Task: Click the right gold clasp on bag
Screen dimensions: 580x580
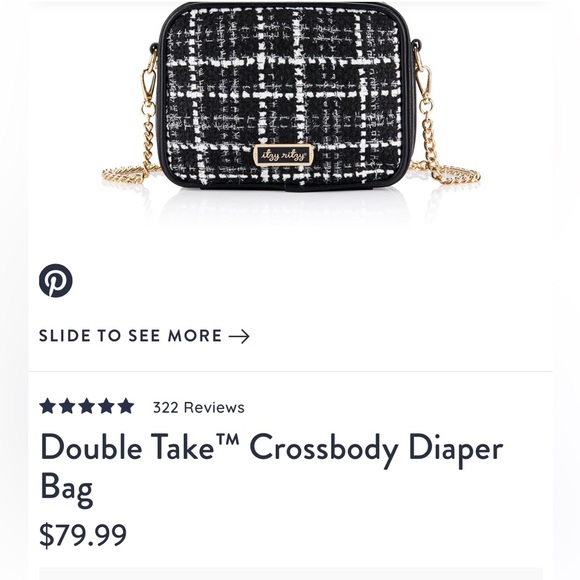Action: (424, 81)
